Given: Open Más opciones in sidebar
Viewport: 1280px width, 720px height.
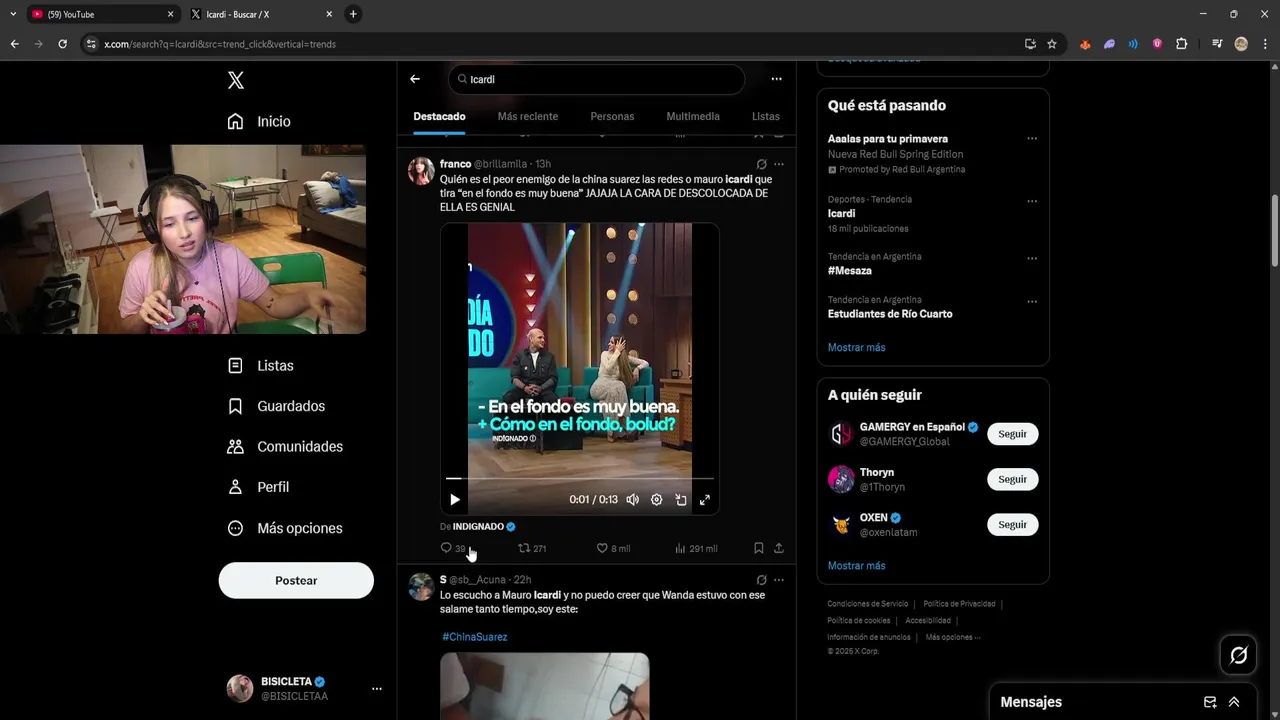Looking at the screenshot, I should coord(285,528).
